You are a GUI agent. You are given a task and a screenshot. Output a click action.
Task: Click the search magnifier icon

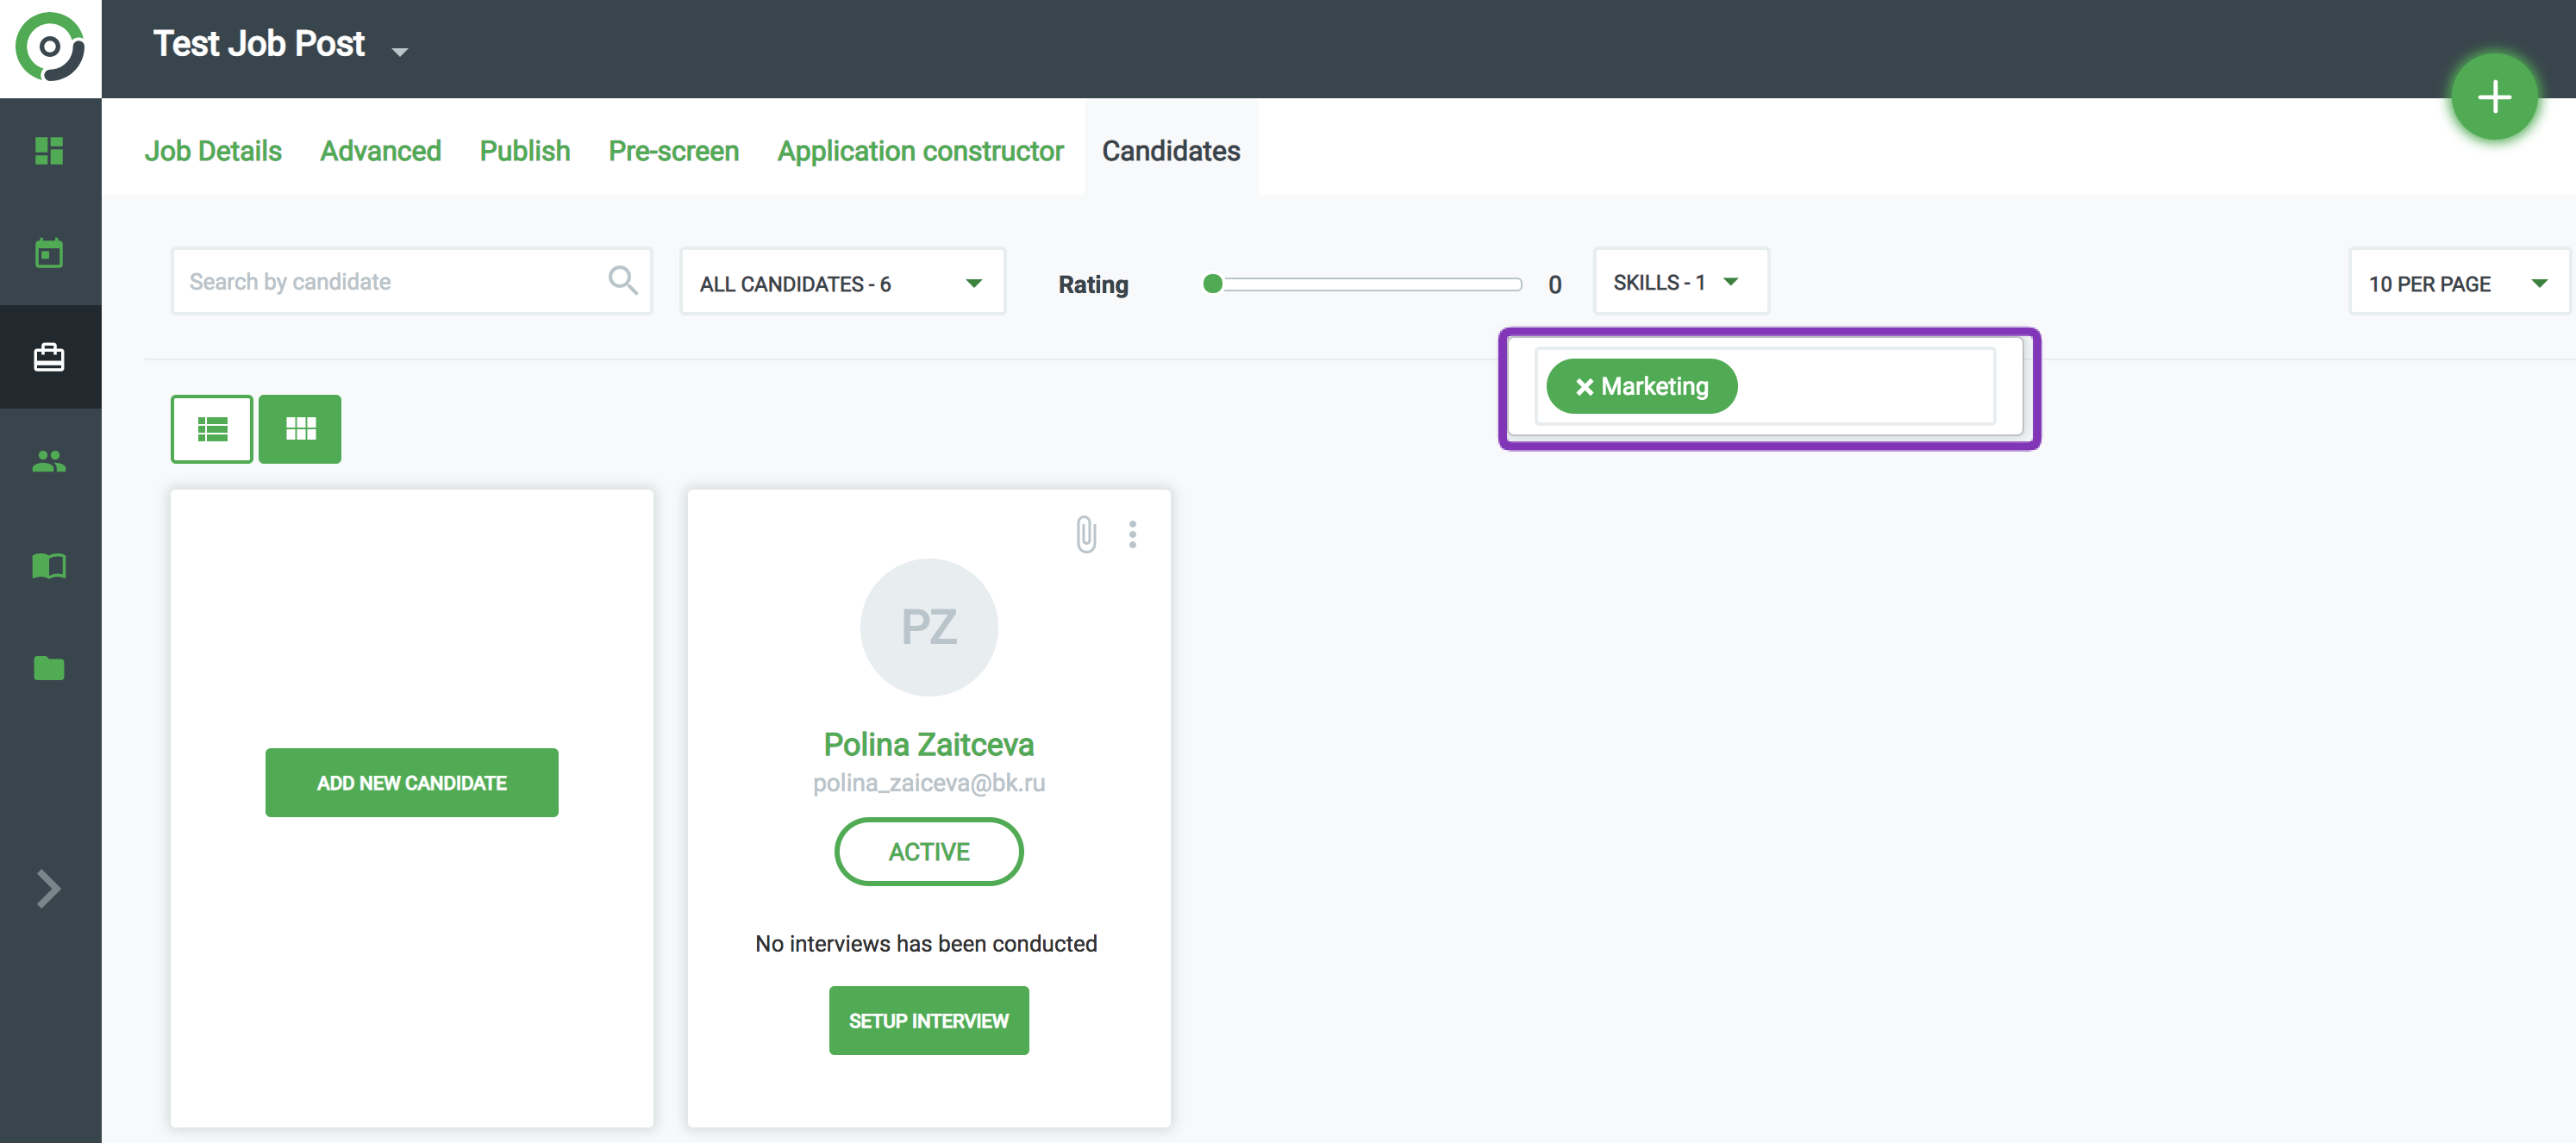pyautogui.click(x=622, y=281)
